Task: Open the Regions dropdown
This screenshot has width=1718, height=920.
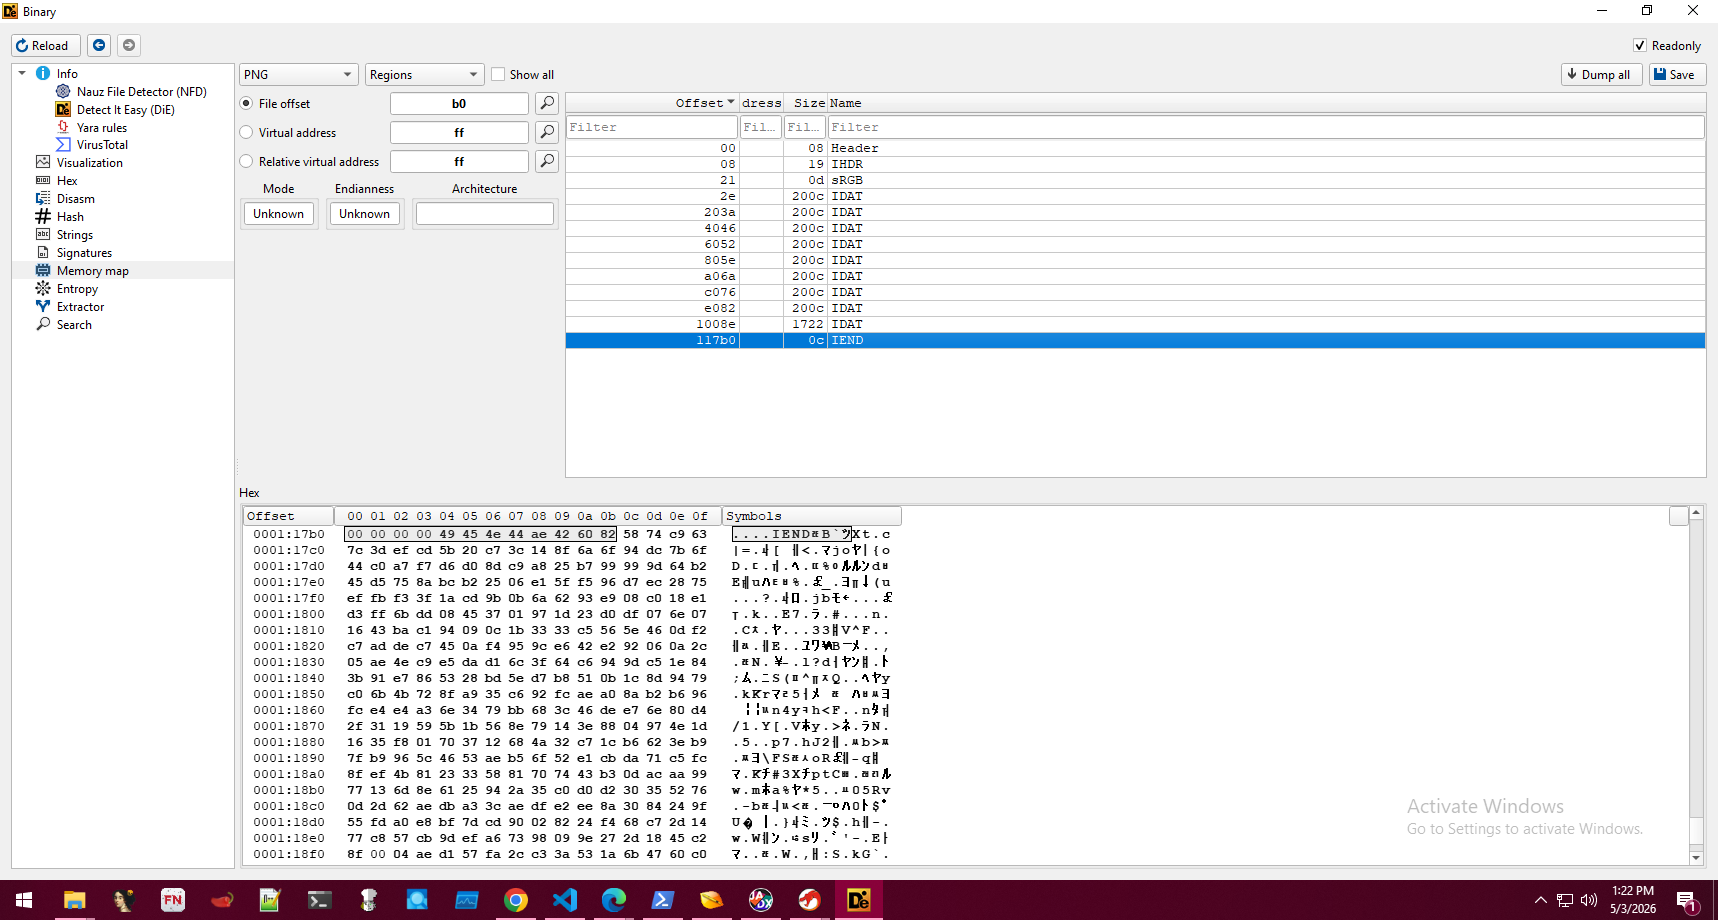Action: (424, 74)
